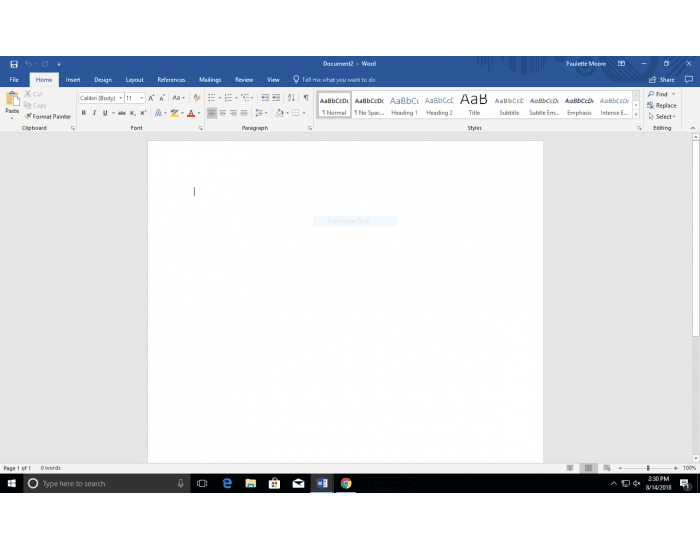Image resolution: width=700 pixels, height=550 pixels.
Task: Apply text highlight color marker
Action: click(174, 113)
